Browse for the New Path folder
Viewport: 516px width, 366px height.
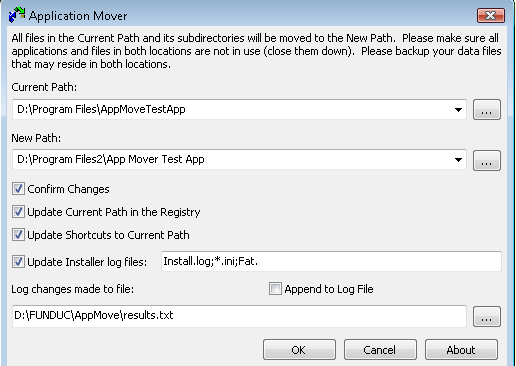point(487,160)
